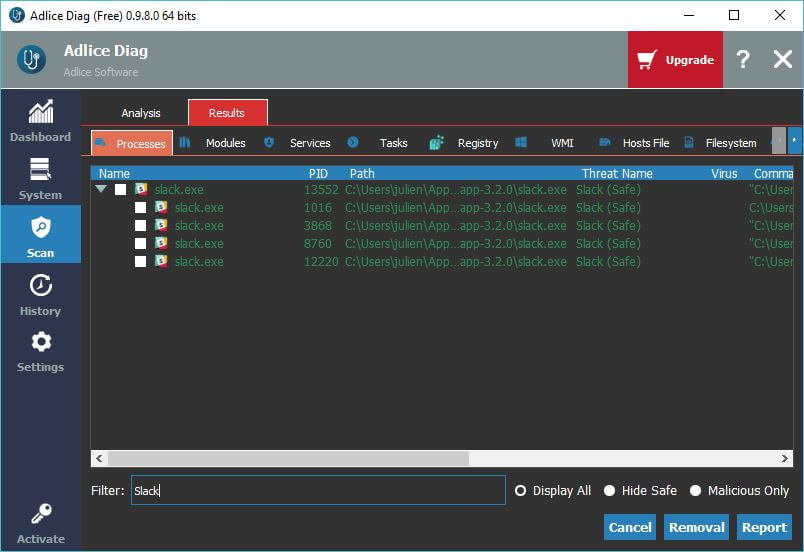Click the help question mark icon
Viewport: 804px width, 552px height.
click(742, 60)
